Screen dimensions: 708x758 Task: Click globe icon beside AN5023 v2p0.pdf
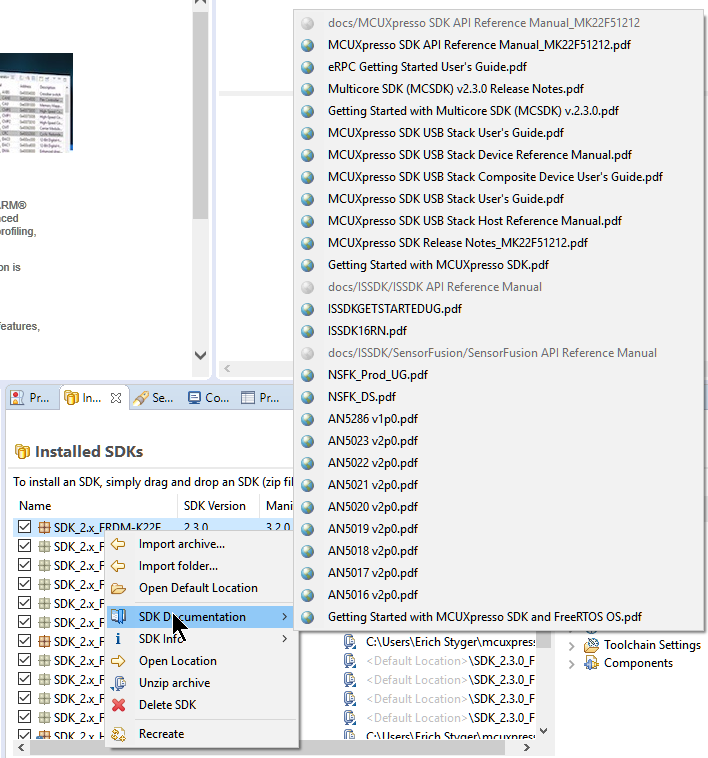[307, 441]
